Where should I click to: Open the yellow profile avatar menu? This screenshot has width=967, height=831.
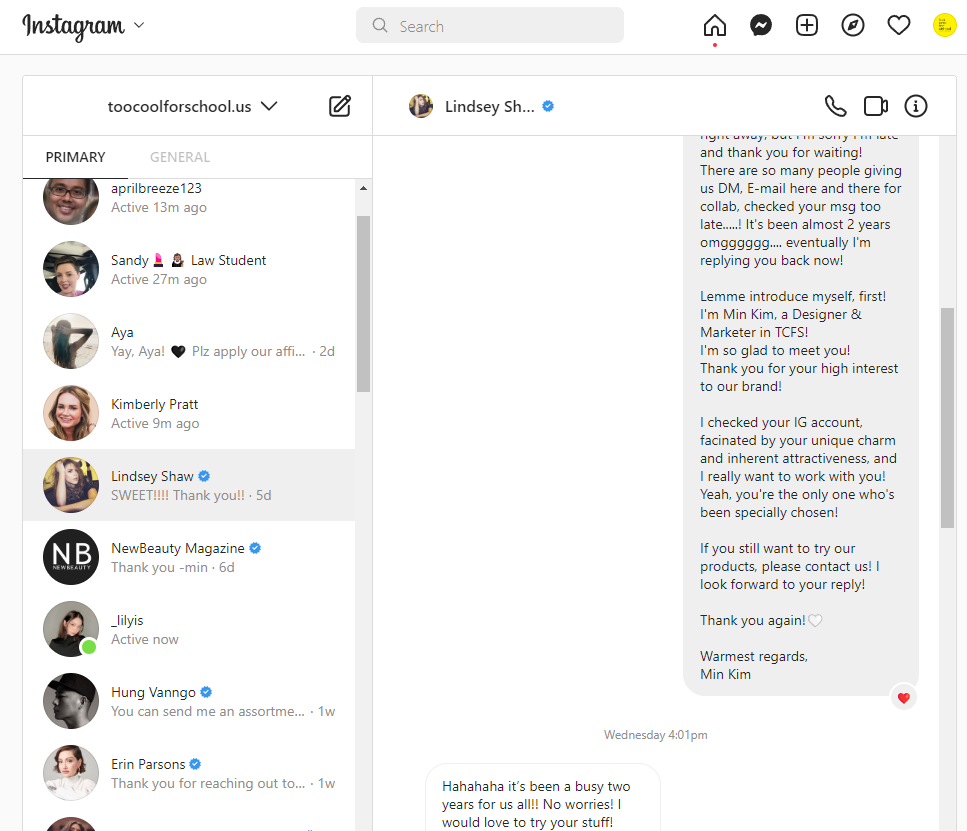944,25
